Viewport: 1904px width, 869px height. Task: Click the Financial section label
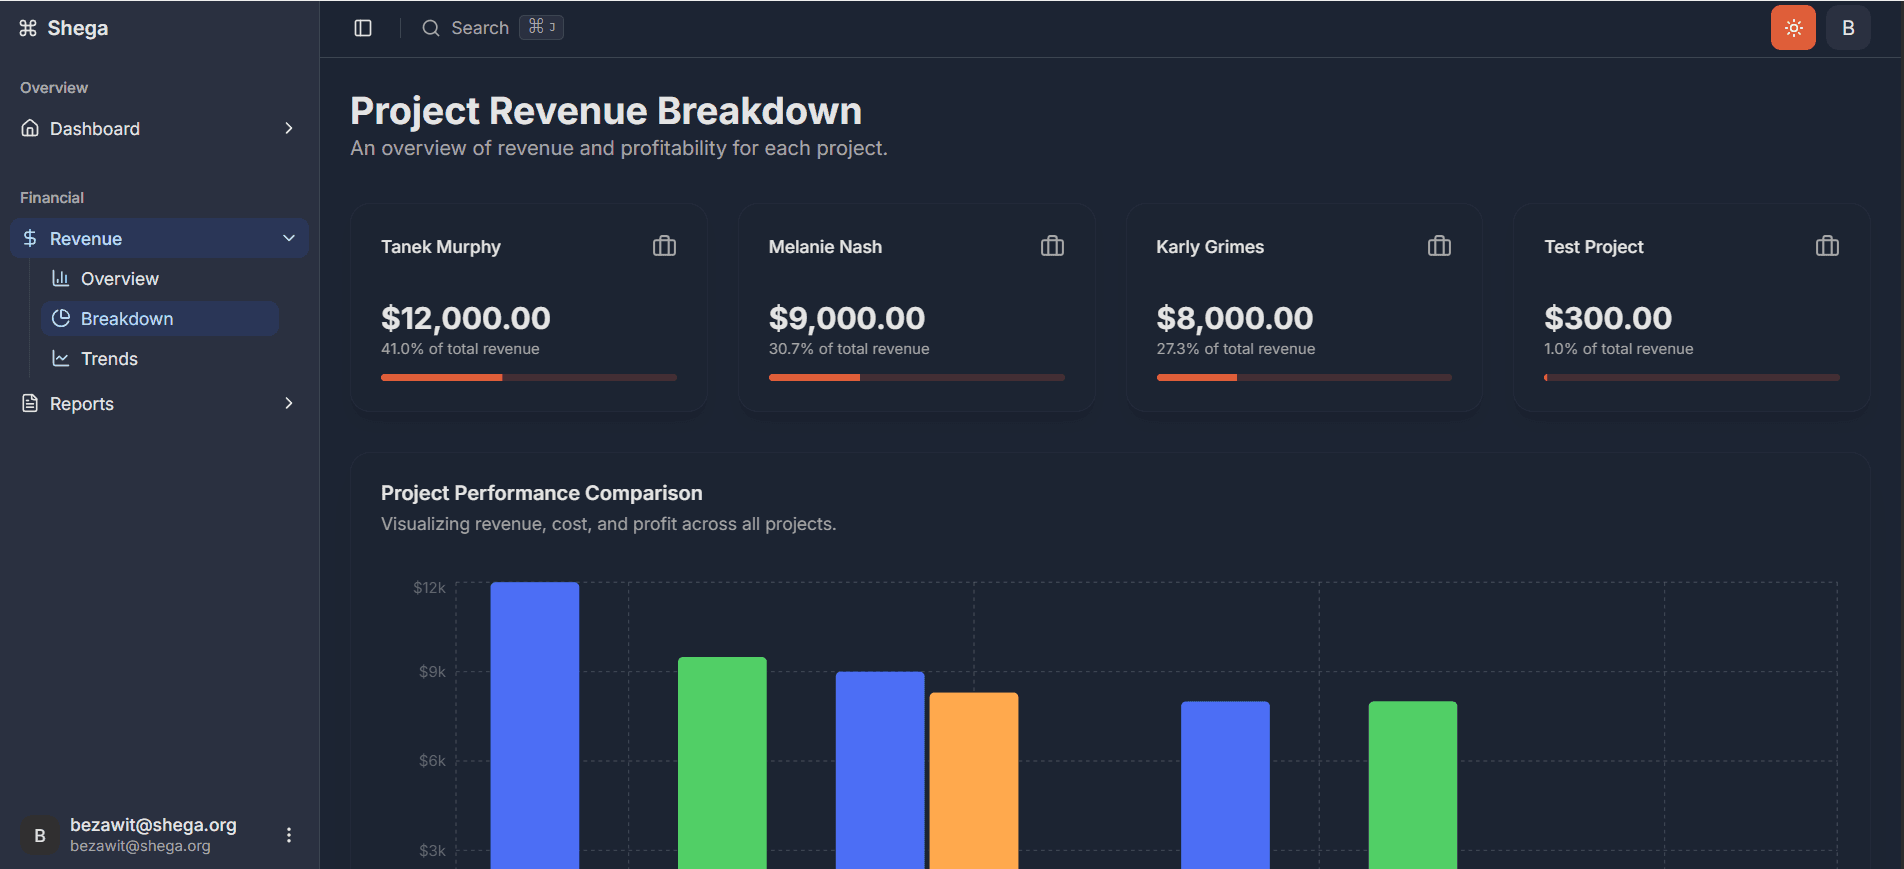(52, 198)
